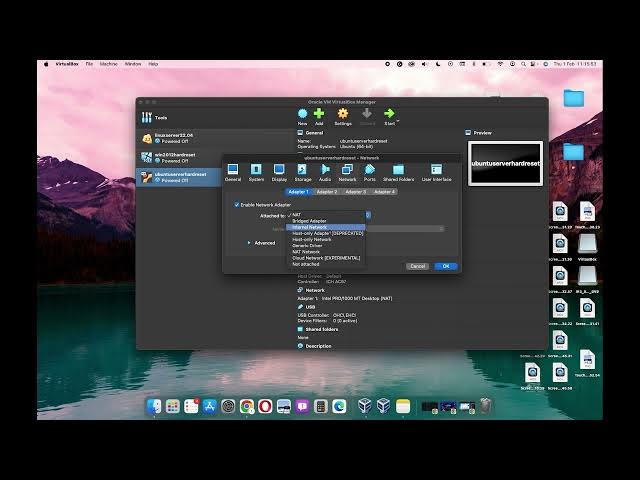Image resolution: width=640 pixels, height=480 pixels.
Task: Click the green Add machine icon
Action: 319,114
